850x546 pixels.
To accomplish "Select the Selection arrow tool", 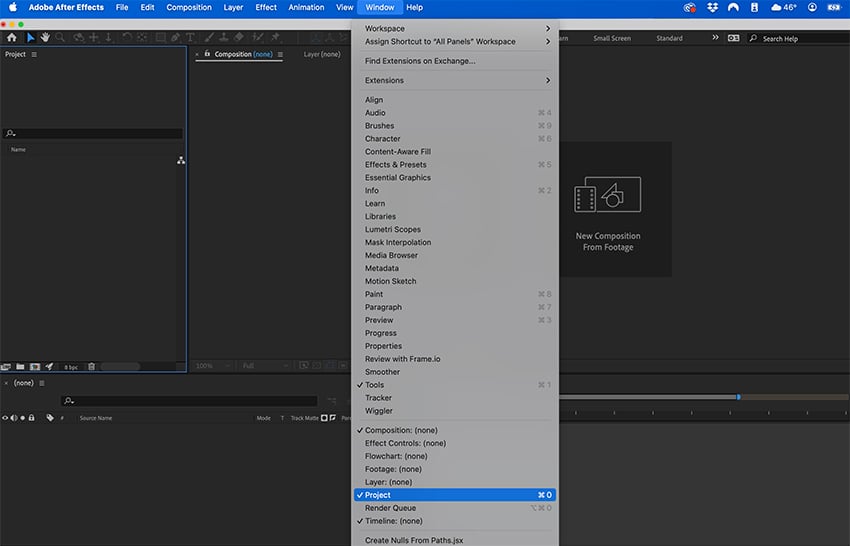I will [30, 37].
